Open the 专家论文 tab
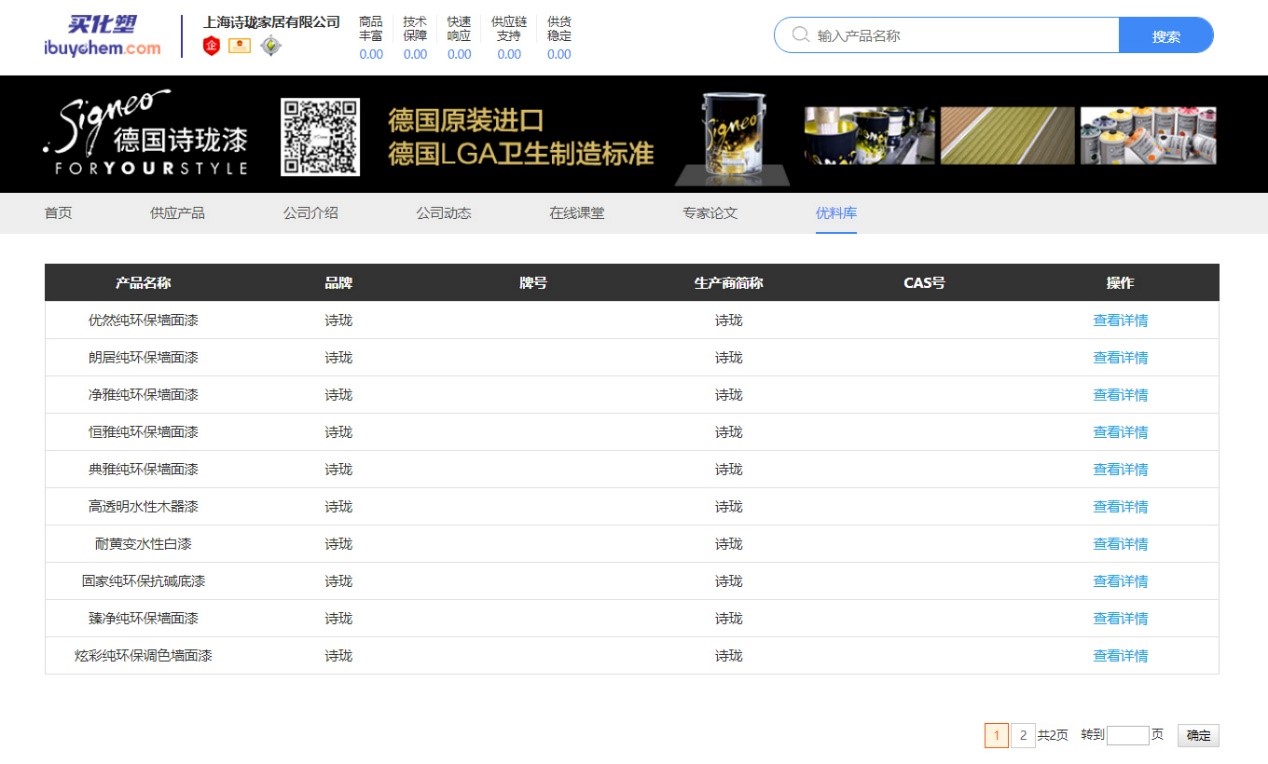 710,213
